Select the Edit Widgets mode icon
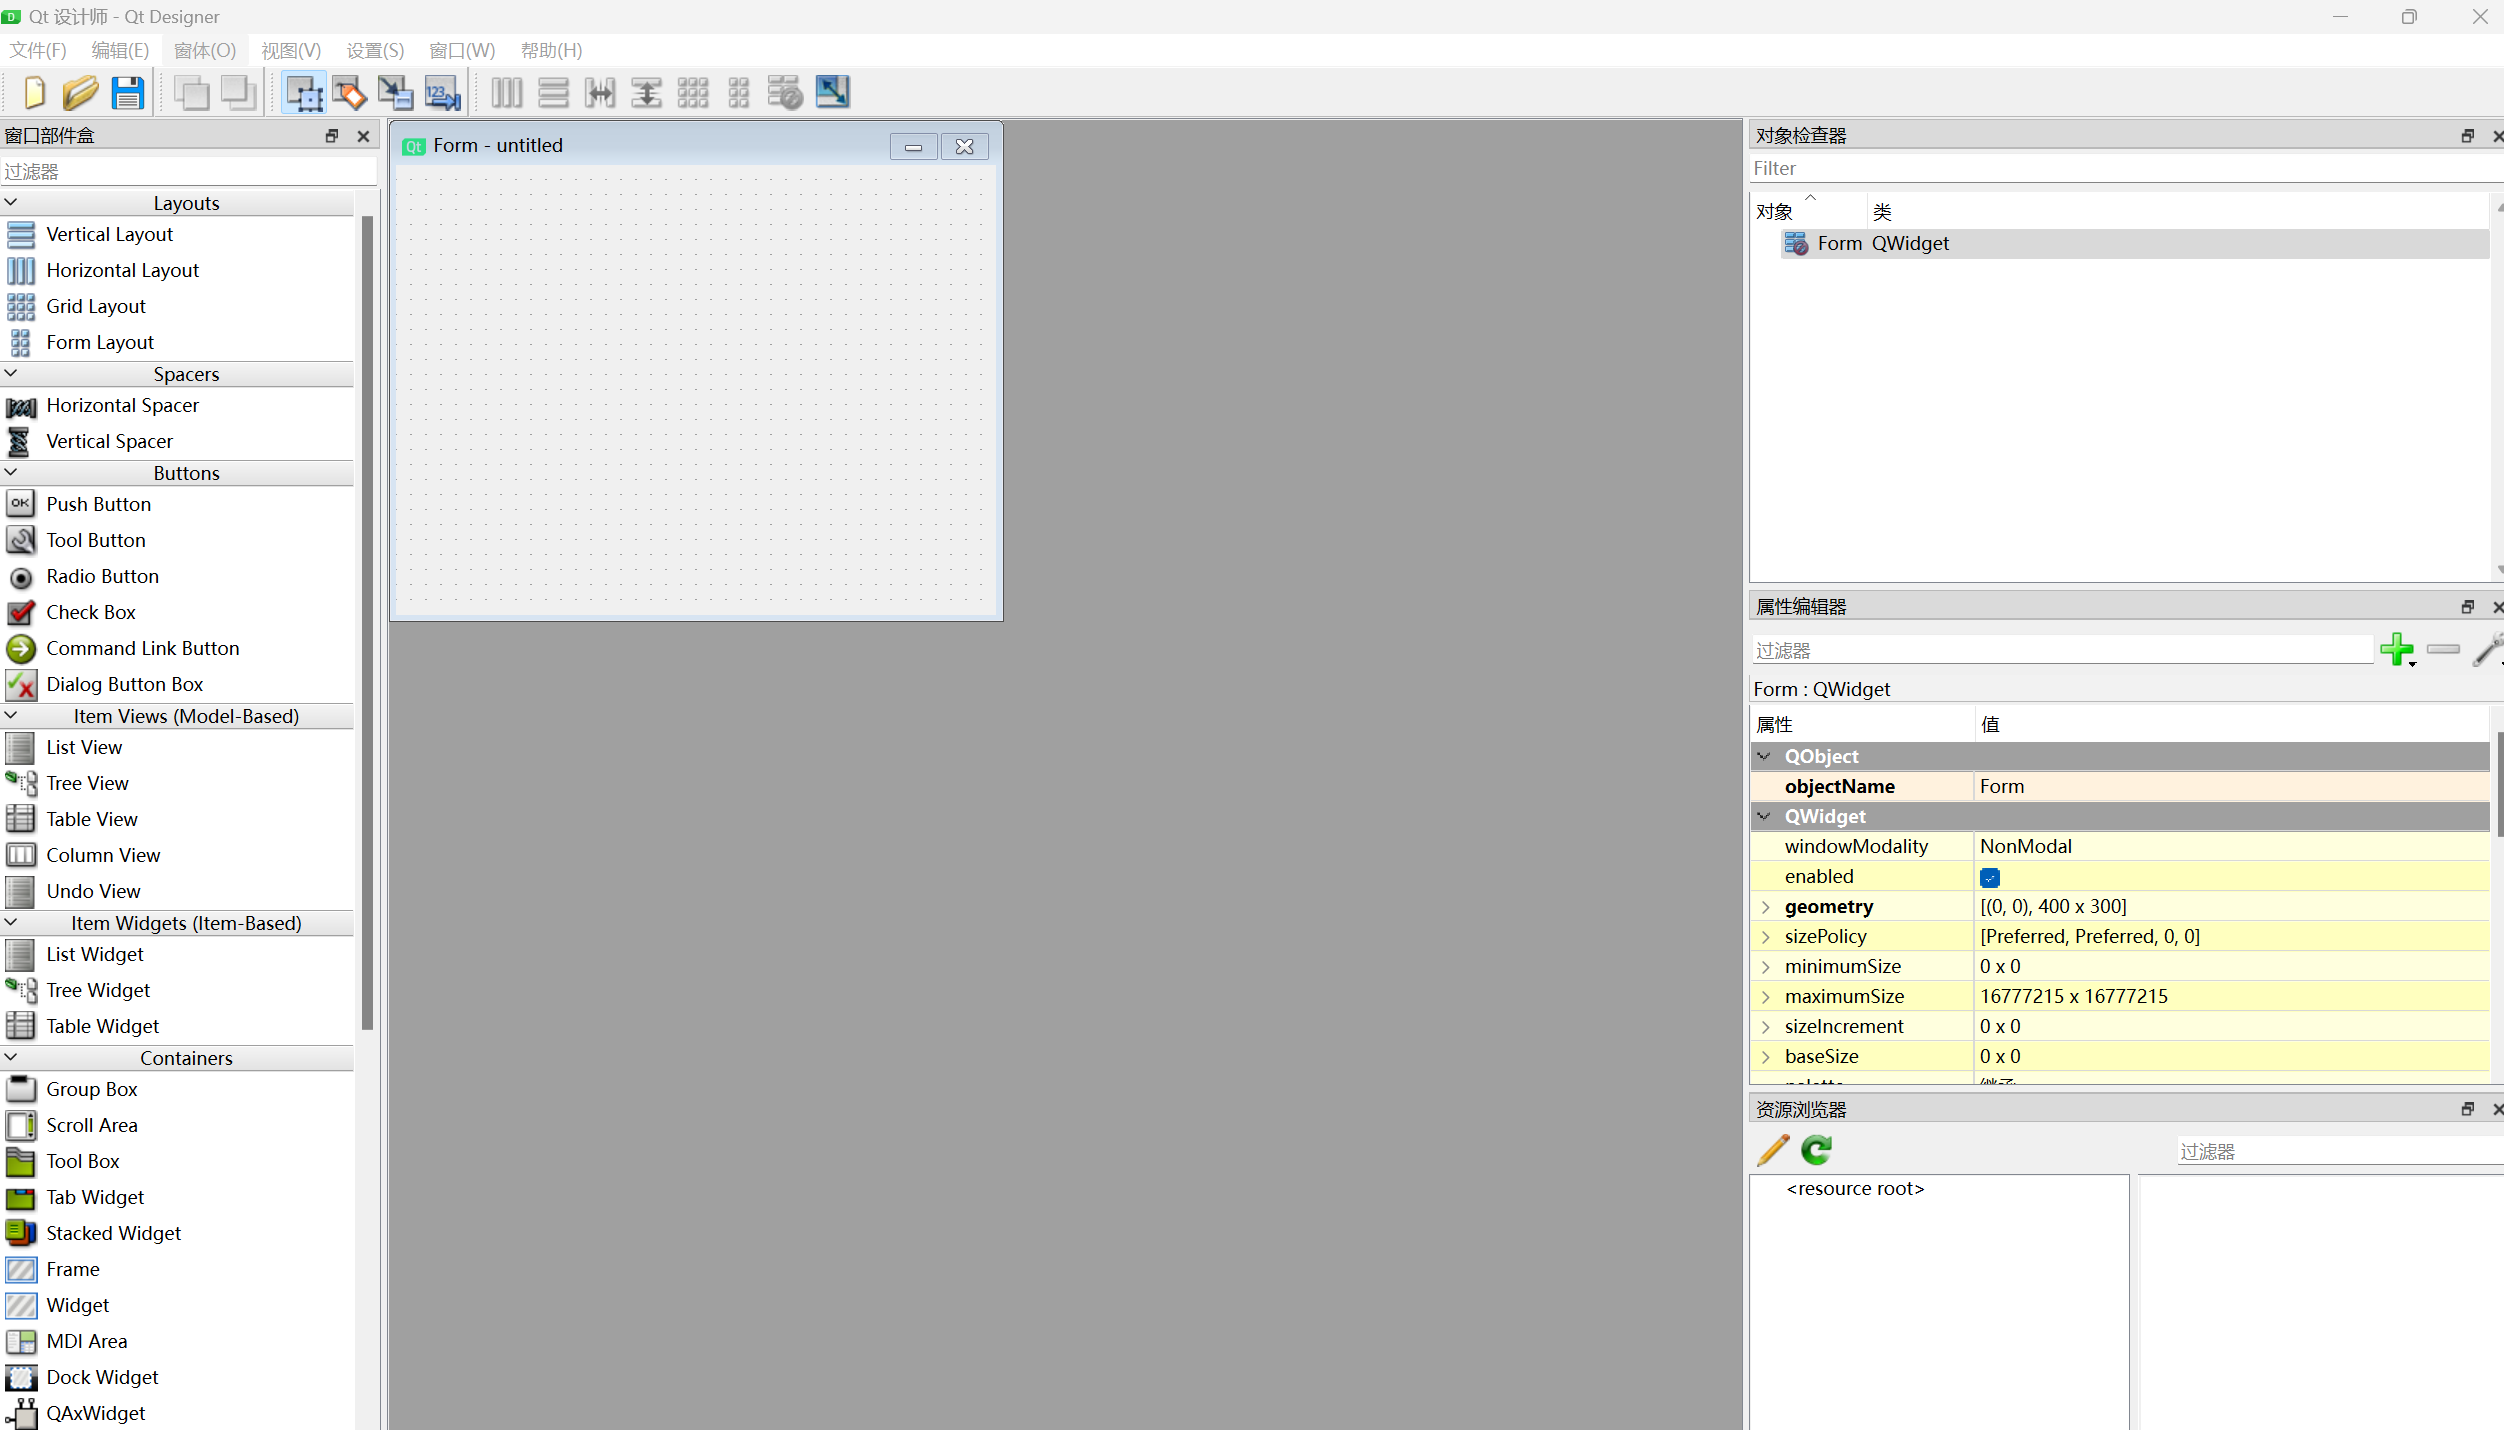2504x1430 pixels. (x=304, y=93)
